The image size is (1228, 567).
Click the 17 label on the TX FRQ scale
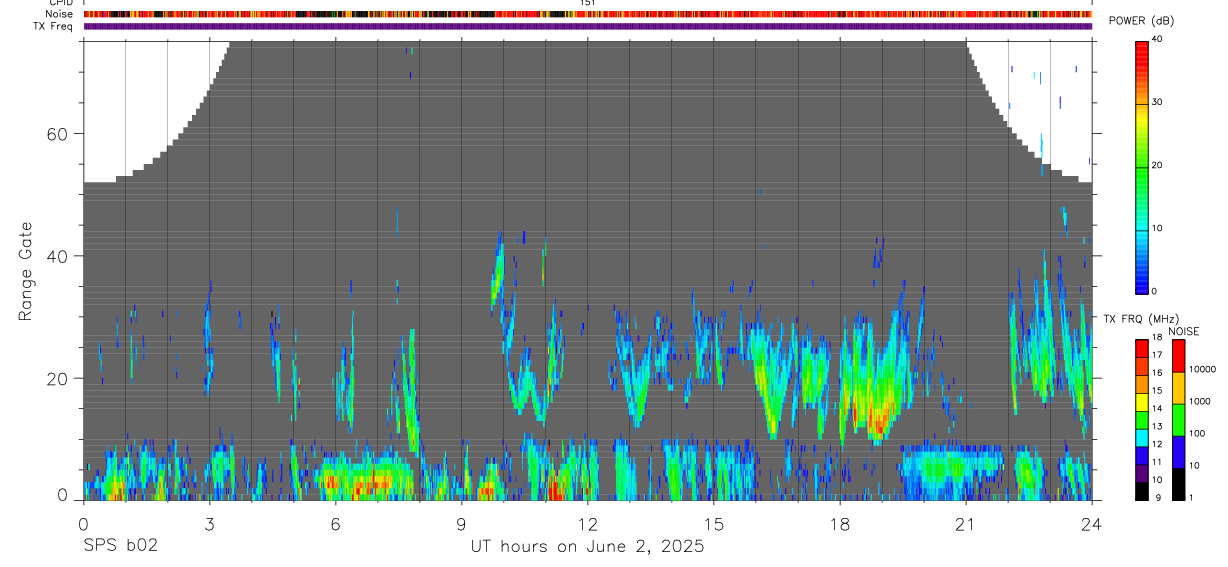tap(1156, 355)
